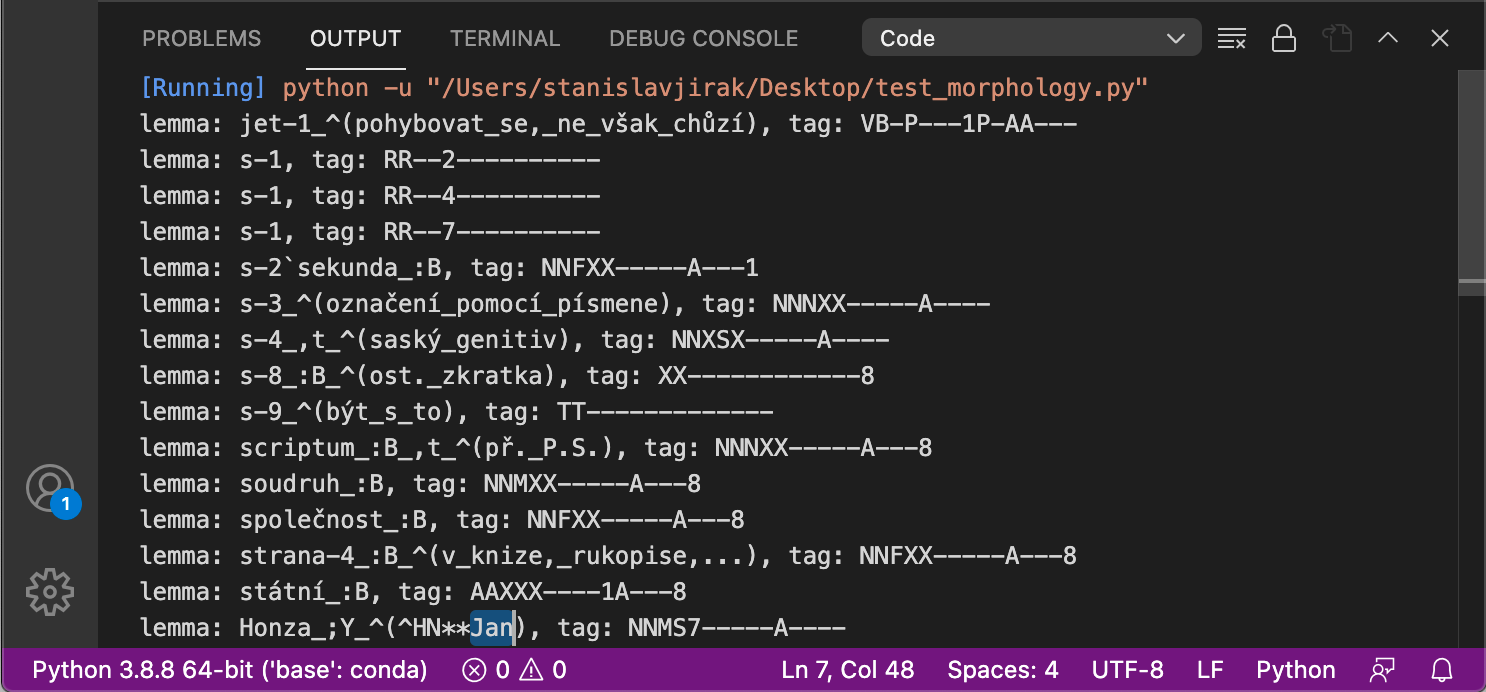Click Ln 7, Col 48 in status bar
The image size is (1486, 692).
848,670
